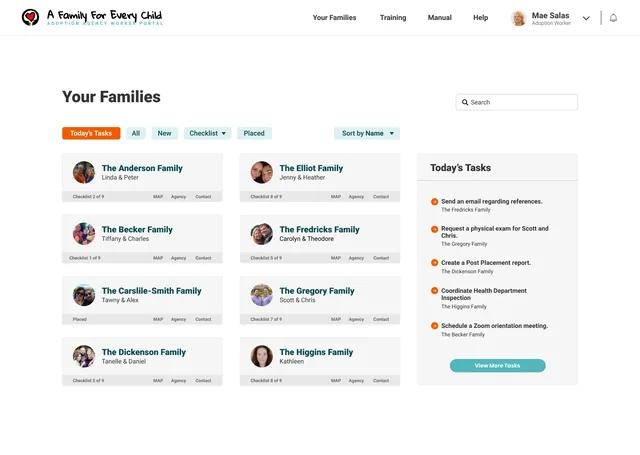This screenshot has width=640, height=455.
Task: Open task Request a physical exam
Action: [495, 232]
